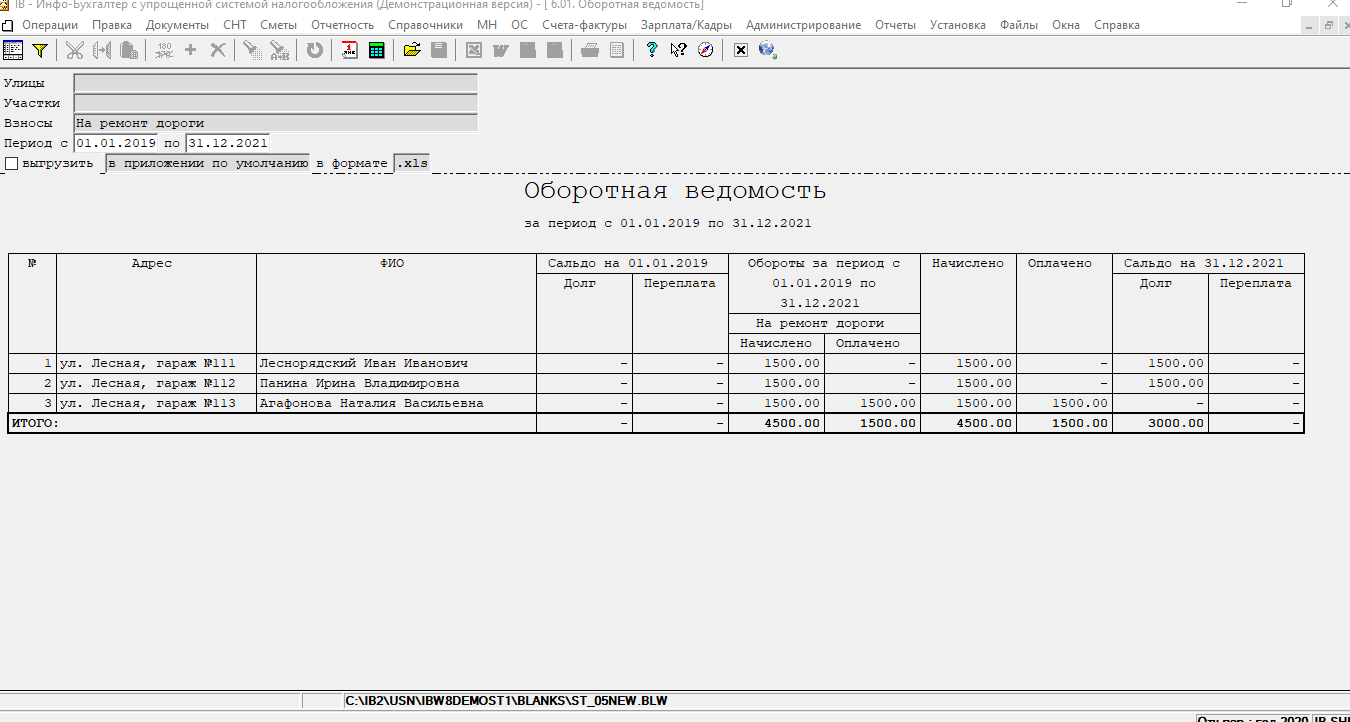Screen dimensions: 1350x722
Task: Open the Отчетность menu
Action: pyautogui.click(x=342, y=25)
